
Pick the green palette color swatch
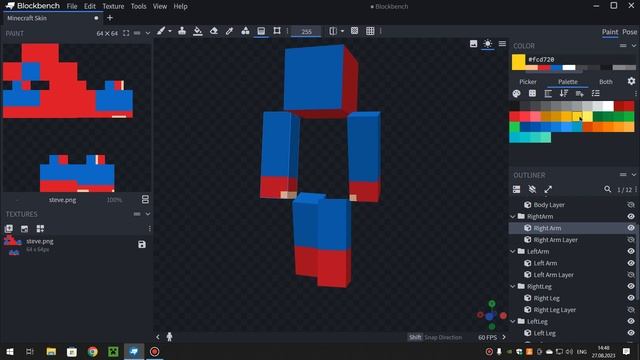pos(515,127)
